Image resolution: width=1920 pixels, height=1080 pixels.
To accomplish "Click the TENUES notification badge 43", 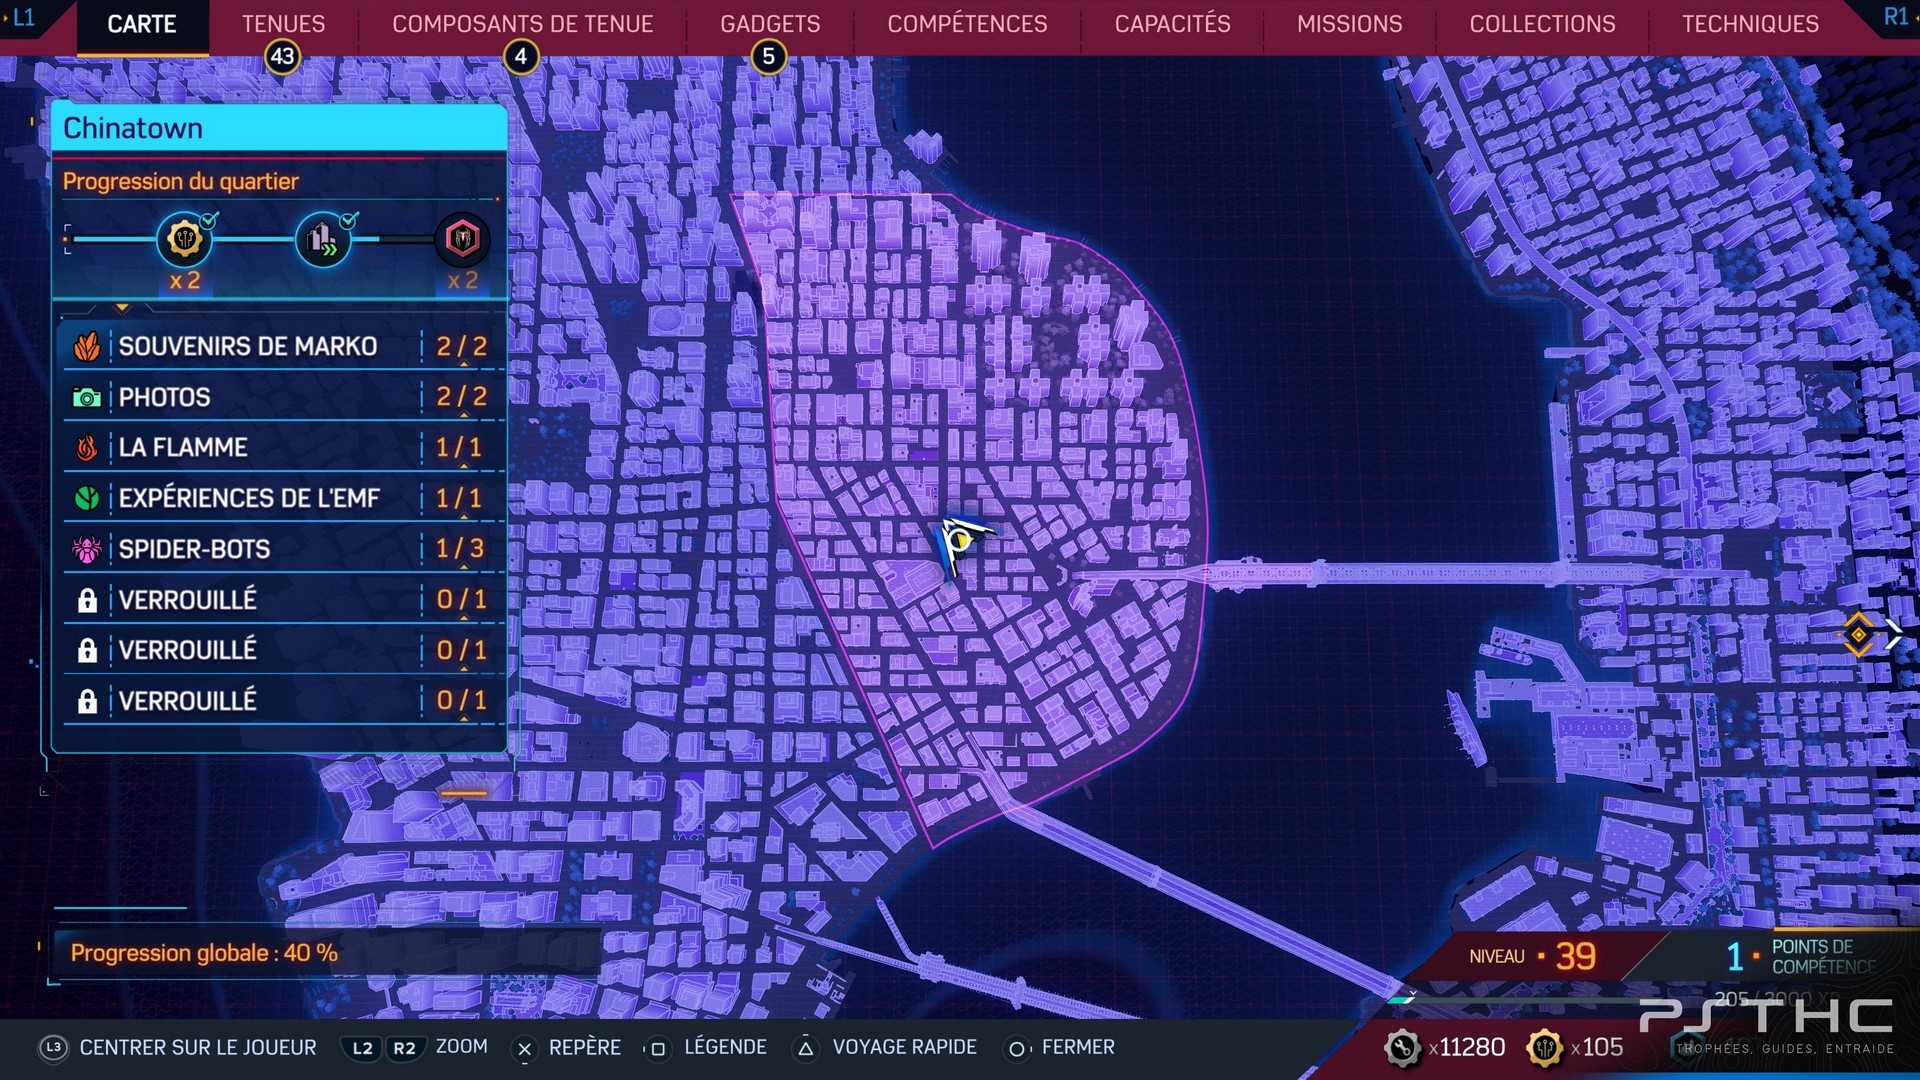I will 283,57.
